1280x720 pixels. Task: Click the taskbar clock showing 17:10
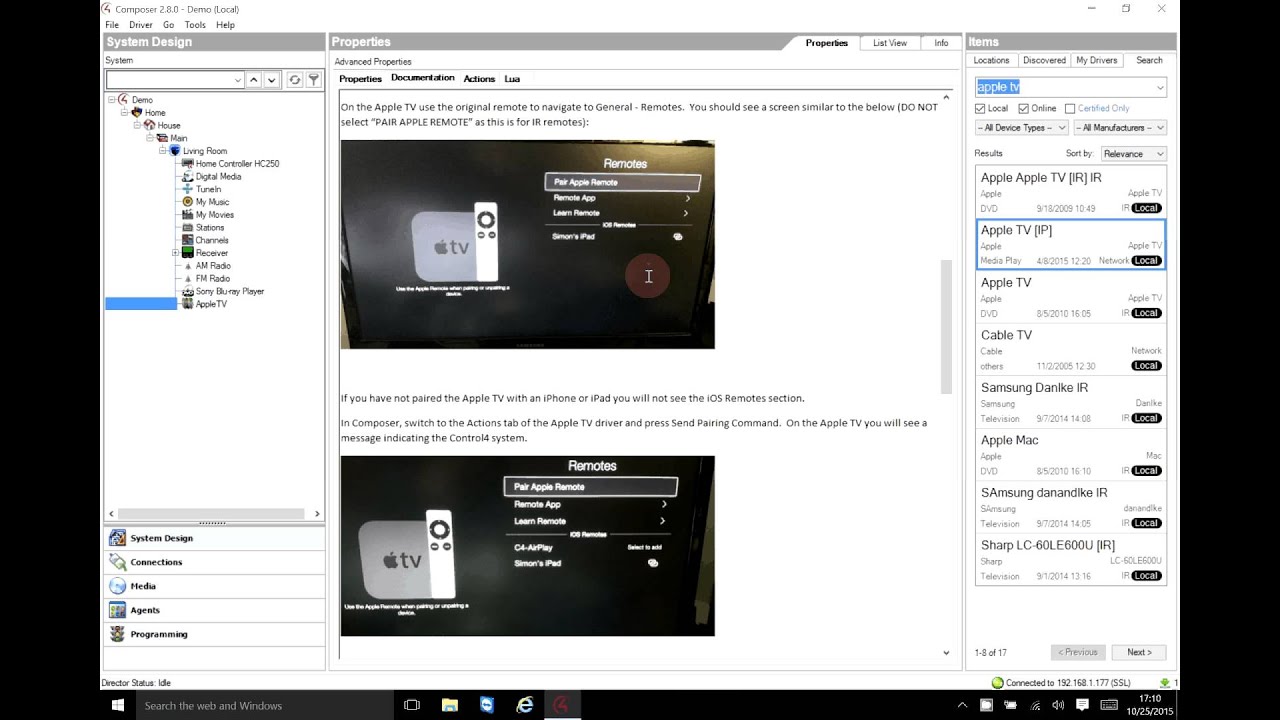point(1150,705)
